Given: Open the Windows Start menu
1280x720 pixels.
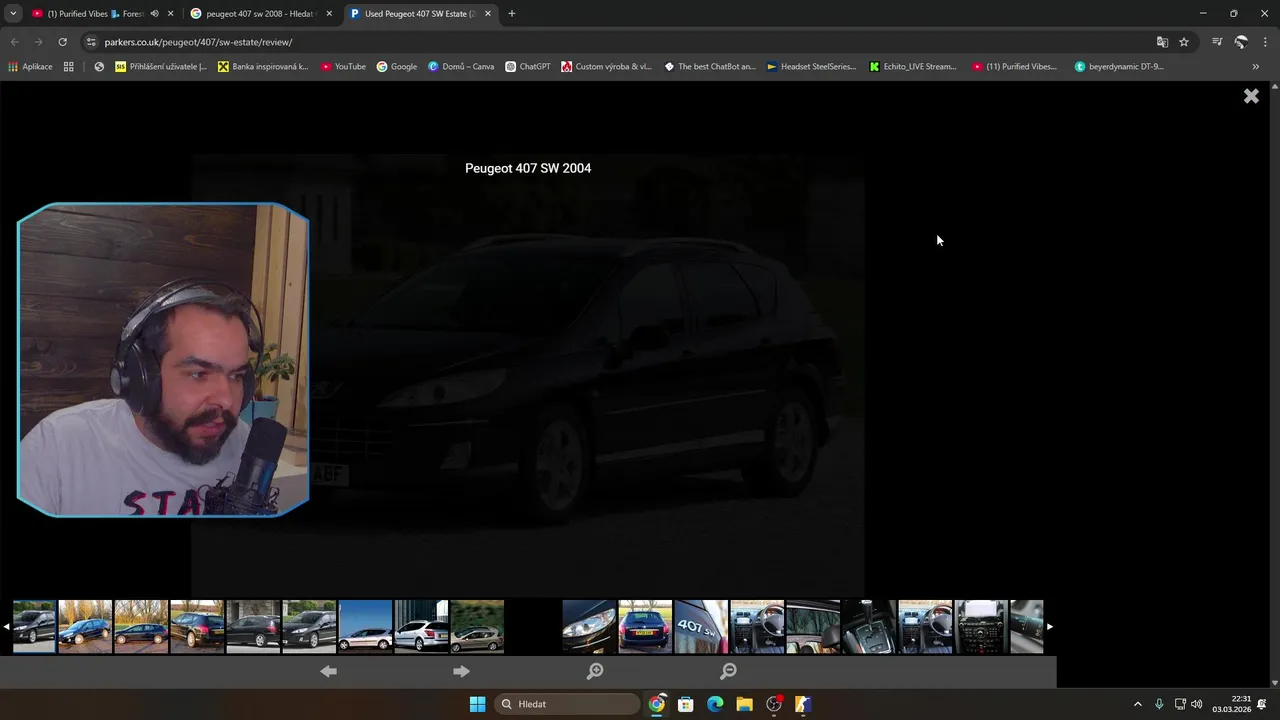Looking at the screenshot, I should (x=477, y=704).
